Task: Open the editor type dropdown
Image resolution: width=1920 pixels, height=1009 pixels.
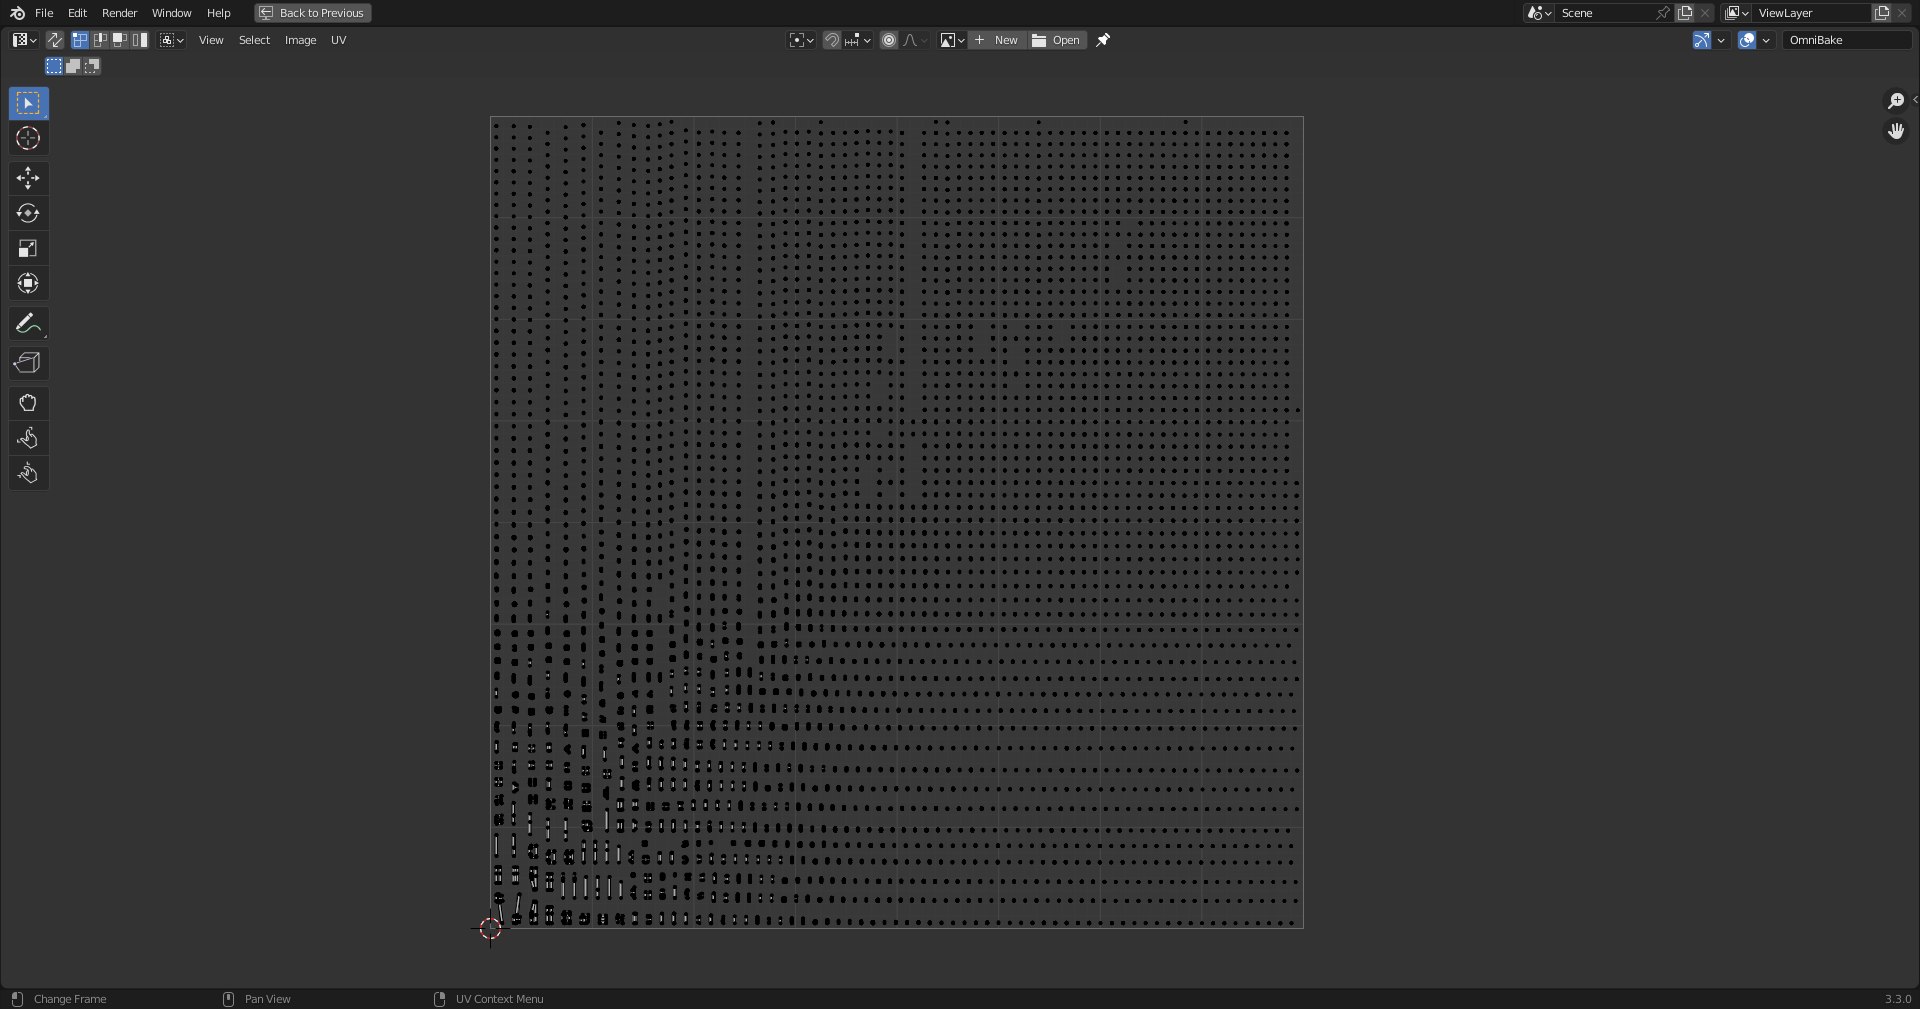Action: [x=24, y=40]
